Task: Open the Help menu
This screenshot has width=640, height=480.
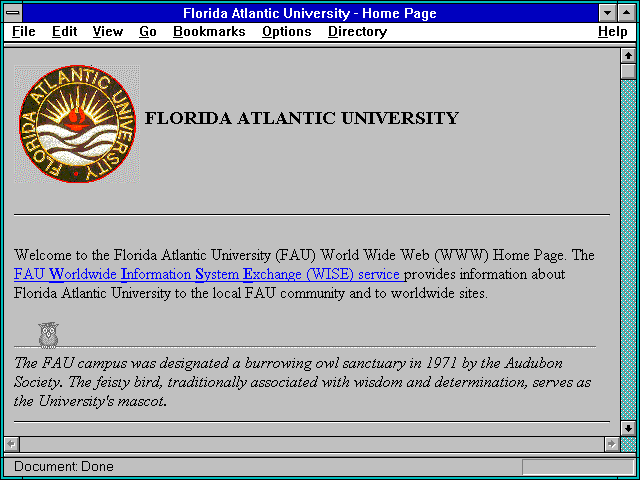Action: tap(613, 32)
